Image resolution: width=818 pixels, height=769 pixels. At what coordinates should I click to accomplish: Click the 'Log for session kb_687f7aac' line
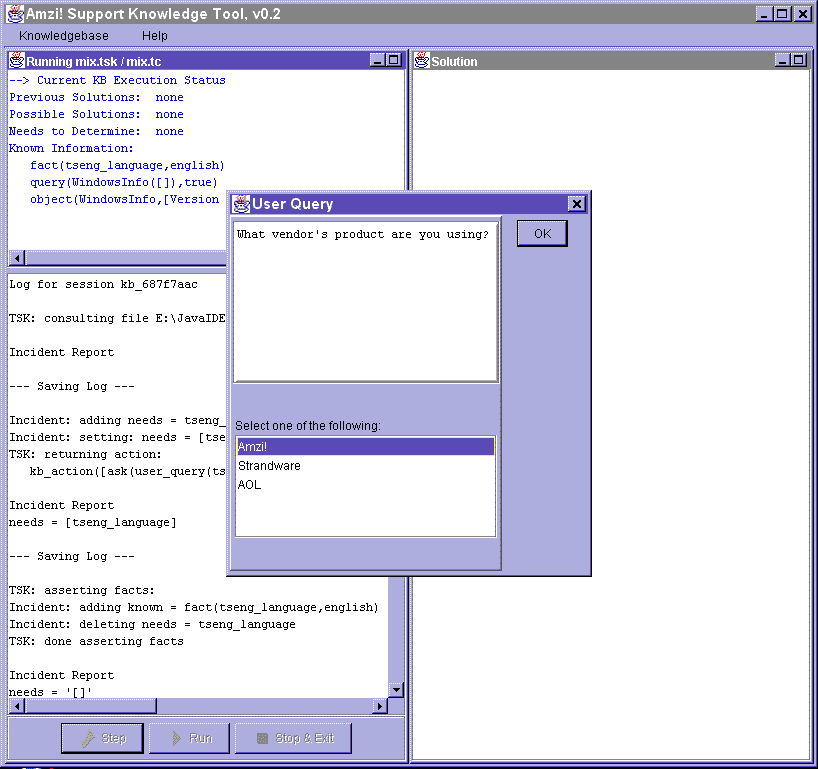[103, 284]
